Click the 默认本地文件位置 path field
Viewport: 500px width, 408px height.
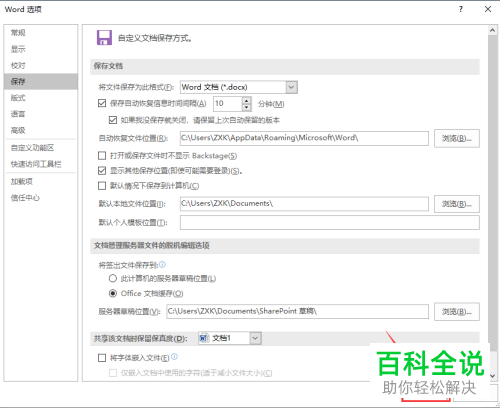click(x=304, y=204)
